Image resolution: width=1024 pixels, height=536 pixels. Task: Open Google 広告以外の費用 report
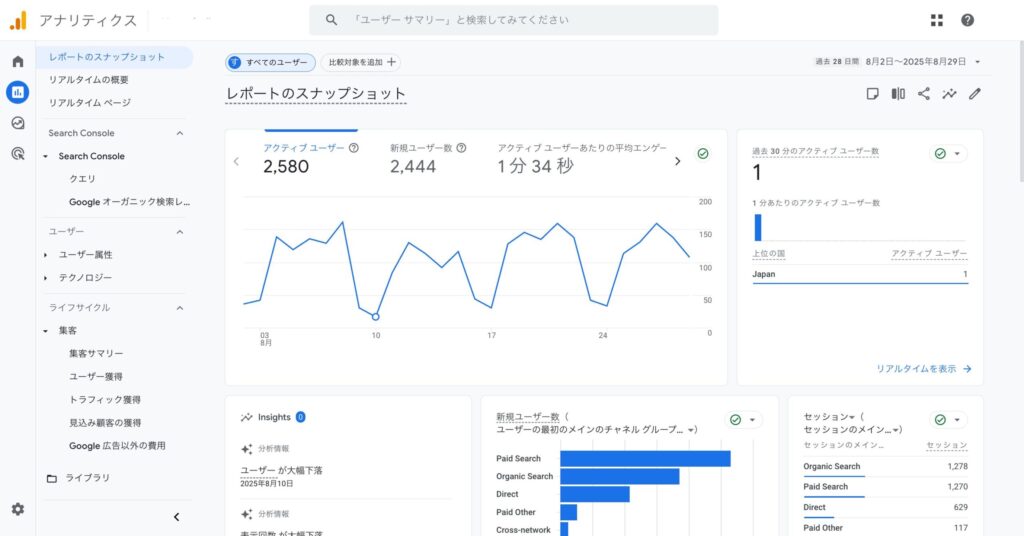(x=117, y=445)
